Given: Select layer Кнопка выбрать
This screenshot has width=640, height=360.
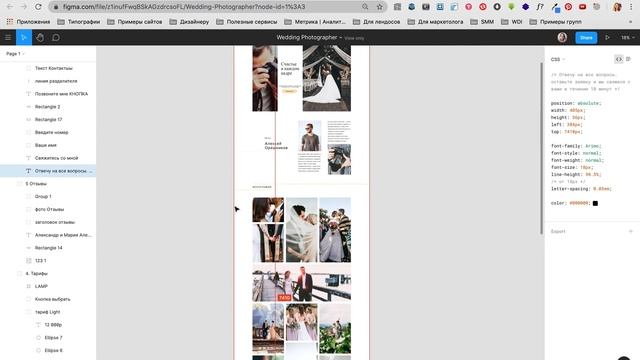Looking at the screenshot, I should click(x=48, y=299).
